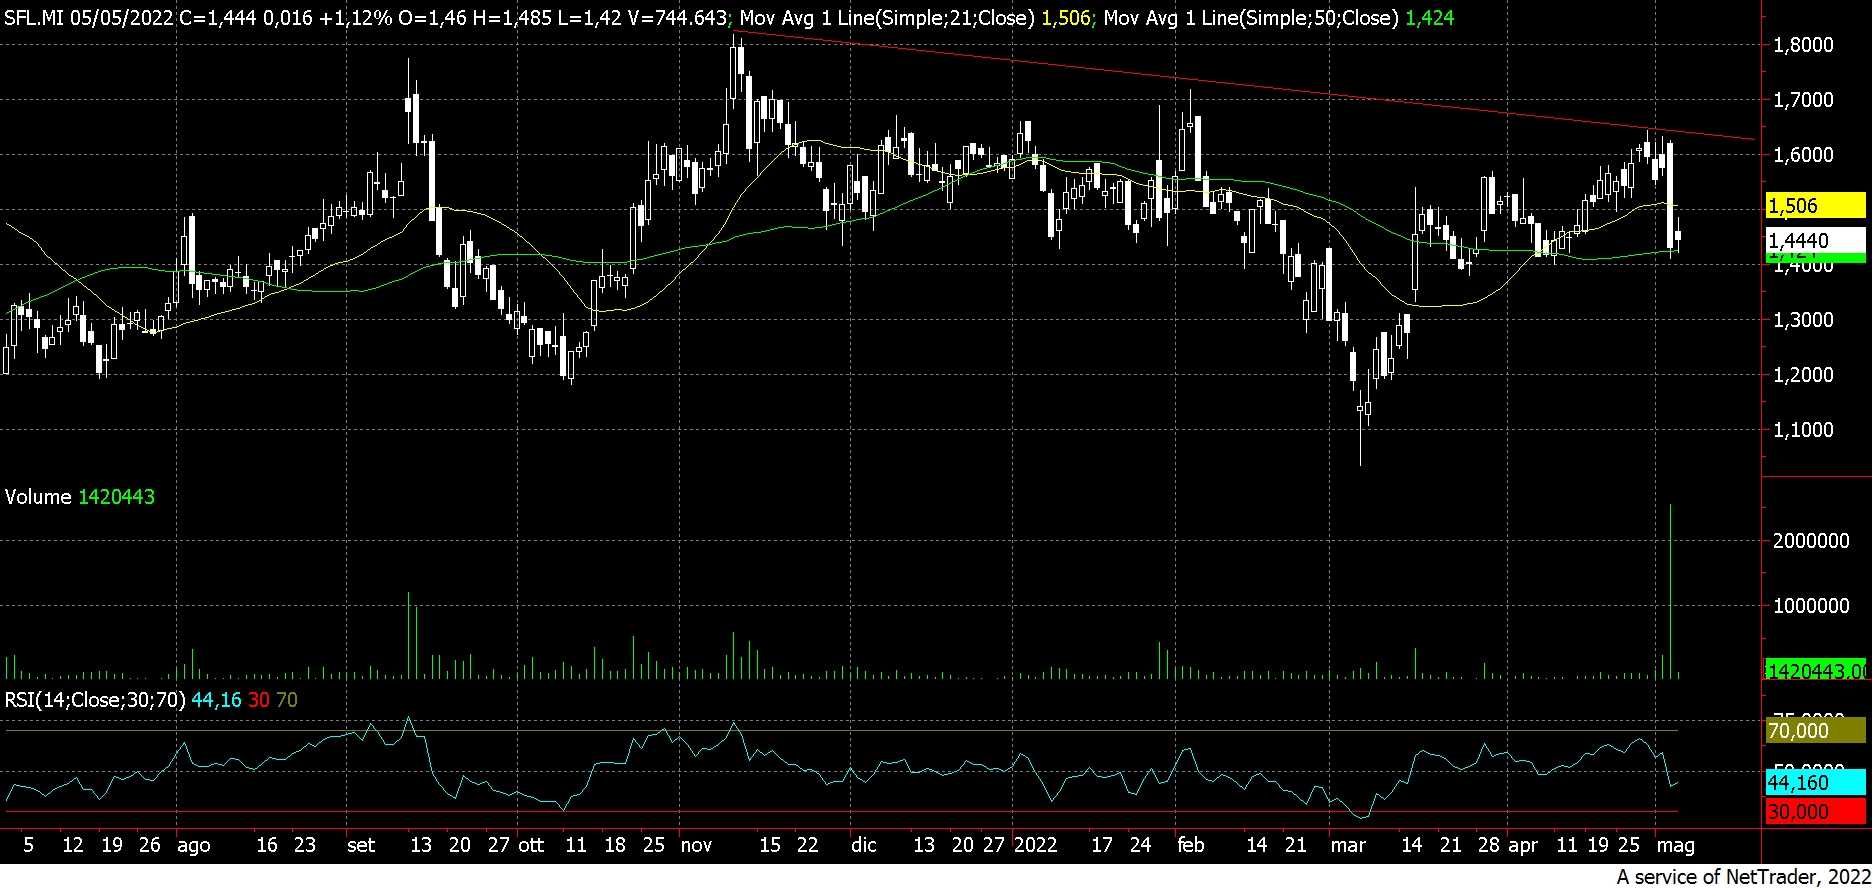Click the 1,8000 price axis label
1872x888 pixels.
pos(1803,45)
